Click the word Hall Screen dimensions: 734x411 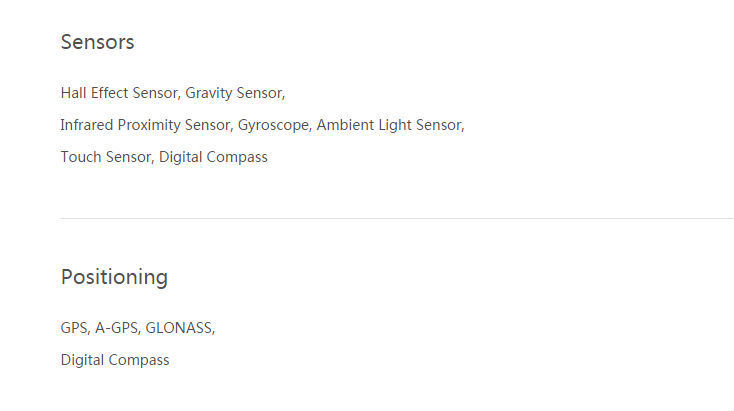click(73, 93)
